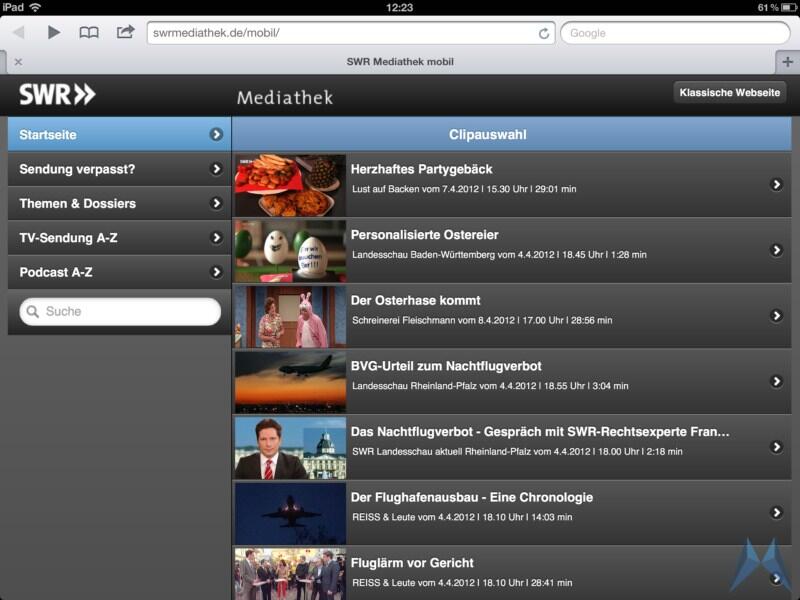Open the BVG-Urteil airplane sunset thumbnail
This screenshot has height=600, width=800.
tap(290, 382)
